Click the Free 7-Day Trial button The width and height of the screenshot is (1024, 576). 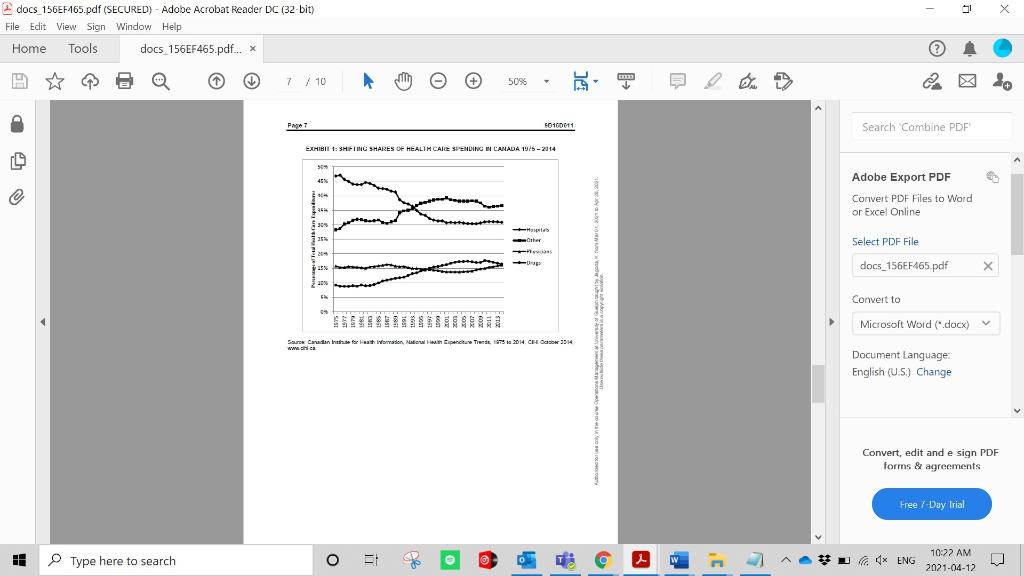[931, 504]
